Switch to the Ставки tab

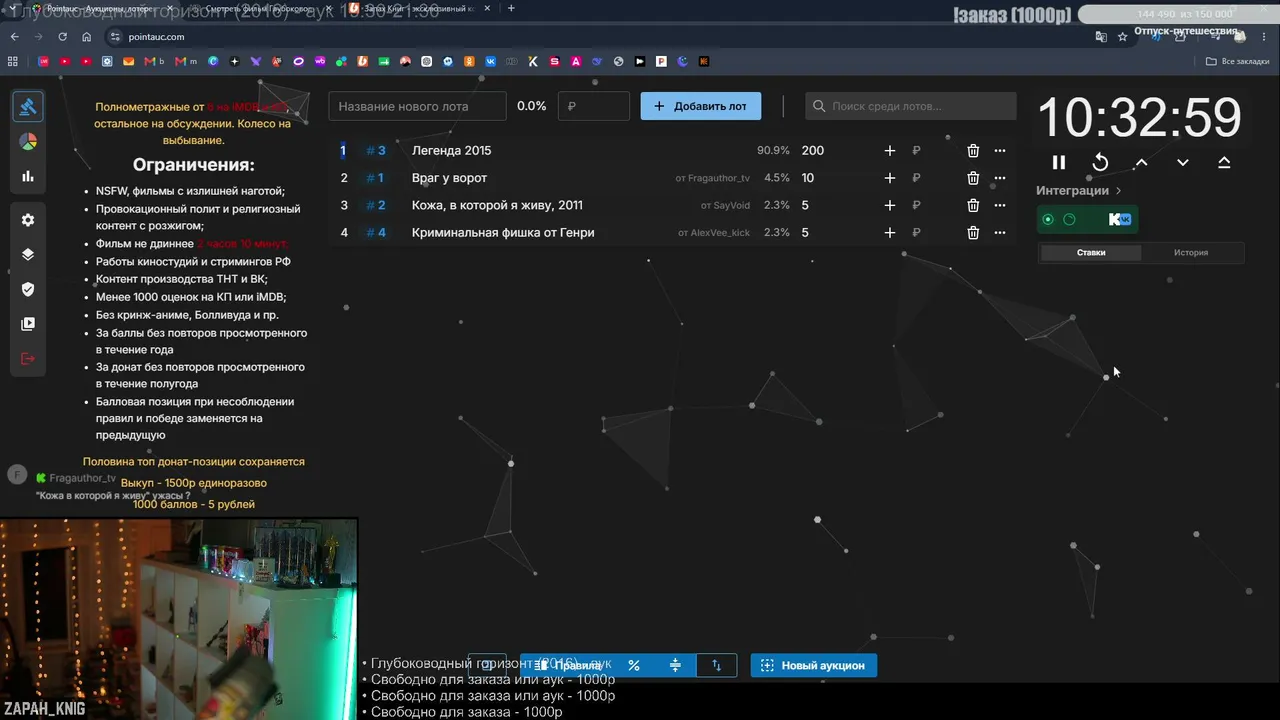pos(1091,253)
